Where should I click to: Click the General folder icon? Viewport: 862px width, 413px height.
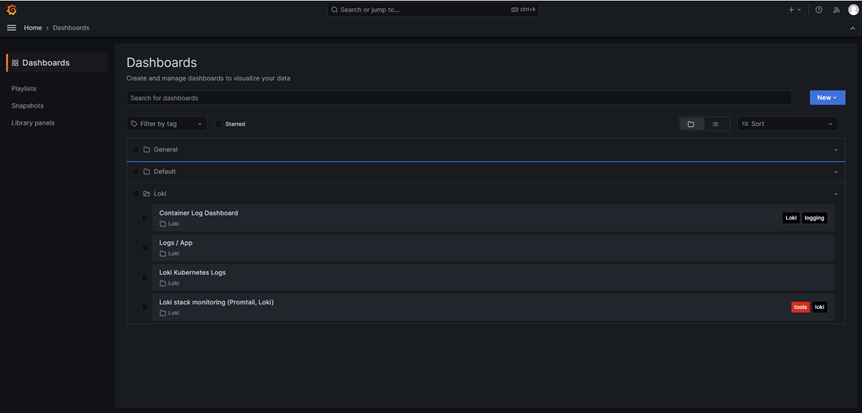(x=147, y=150)
